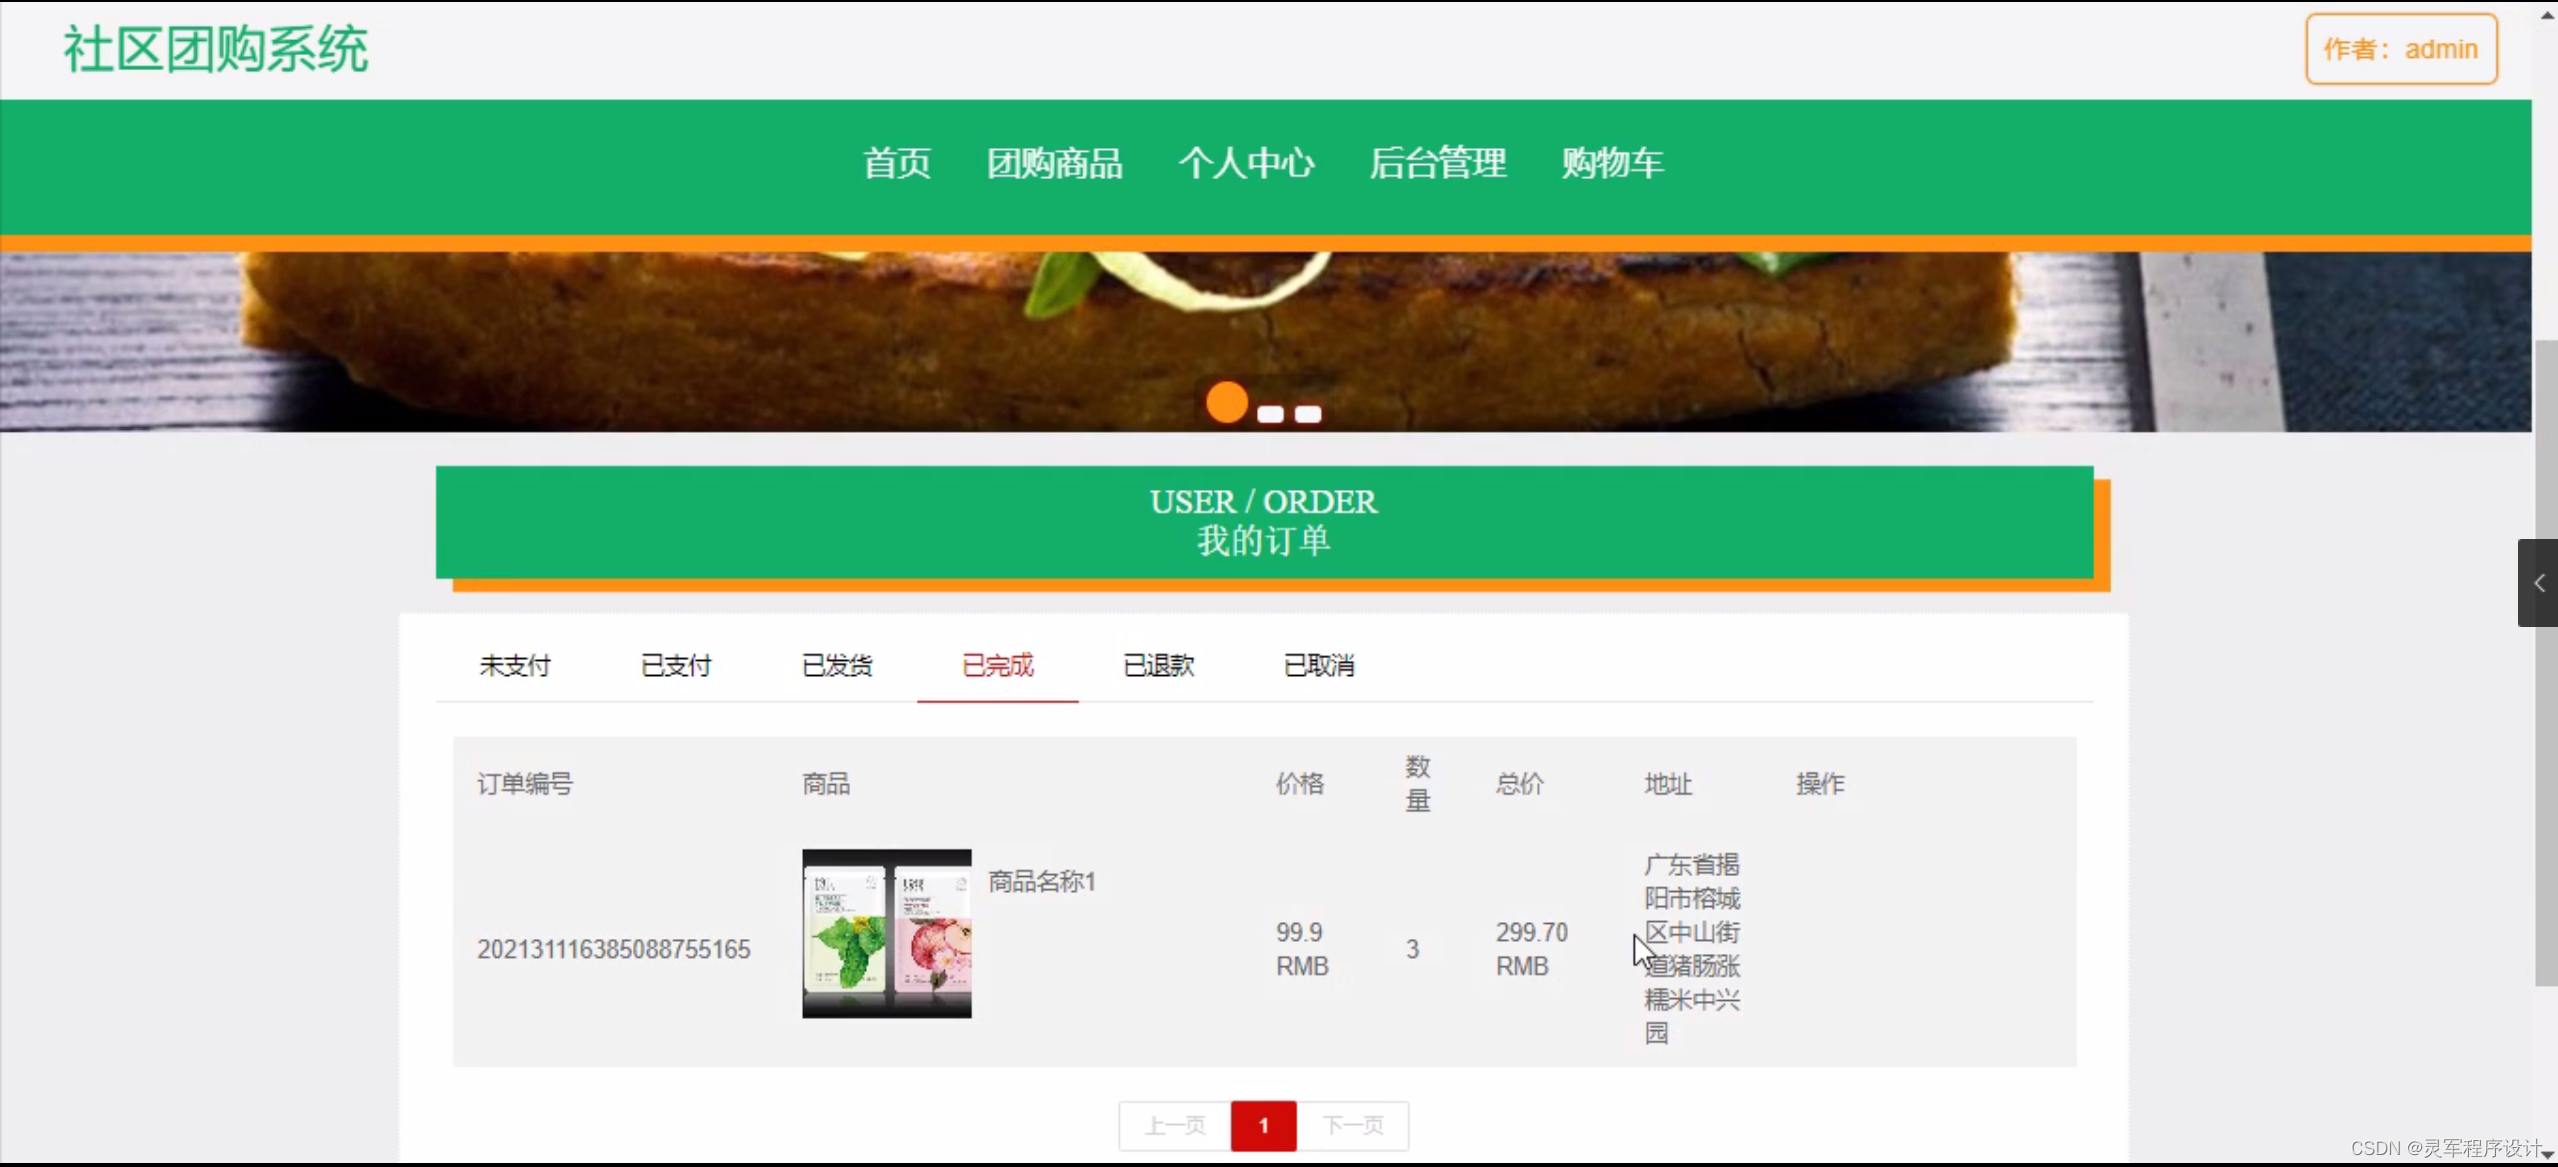
Task: Go to previous page 上一页
Action: (x=1175, y=1126)
